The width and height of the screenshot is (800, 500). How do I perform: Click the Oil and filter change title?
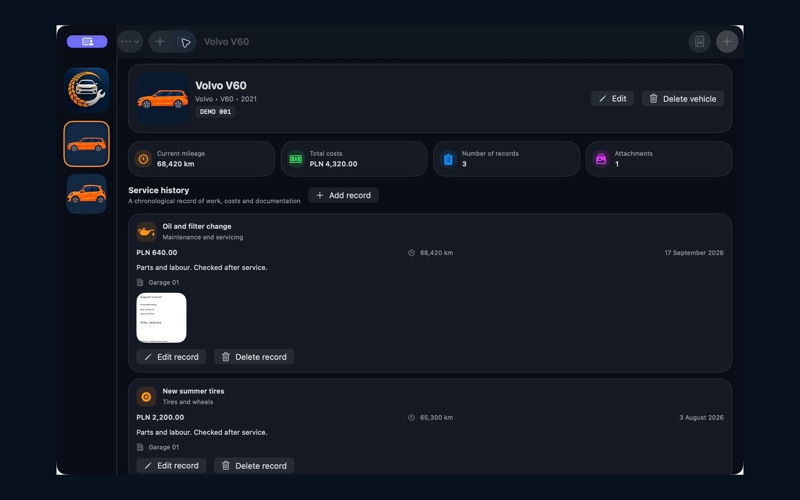tap(197, 226)
